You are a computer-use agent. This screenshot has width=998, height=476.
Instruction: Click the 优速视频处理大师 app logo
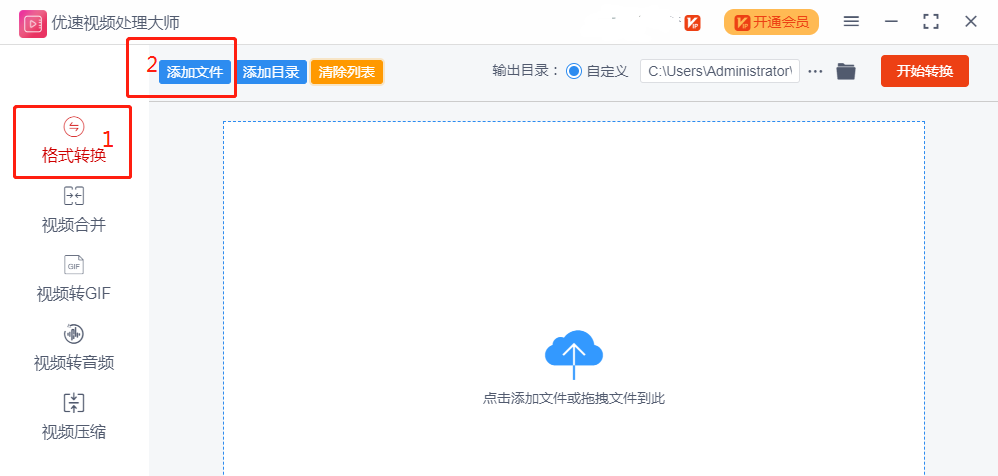click(x=33, y=22)
